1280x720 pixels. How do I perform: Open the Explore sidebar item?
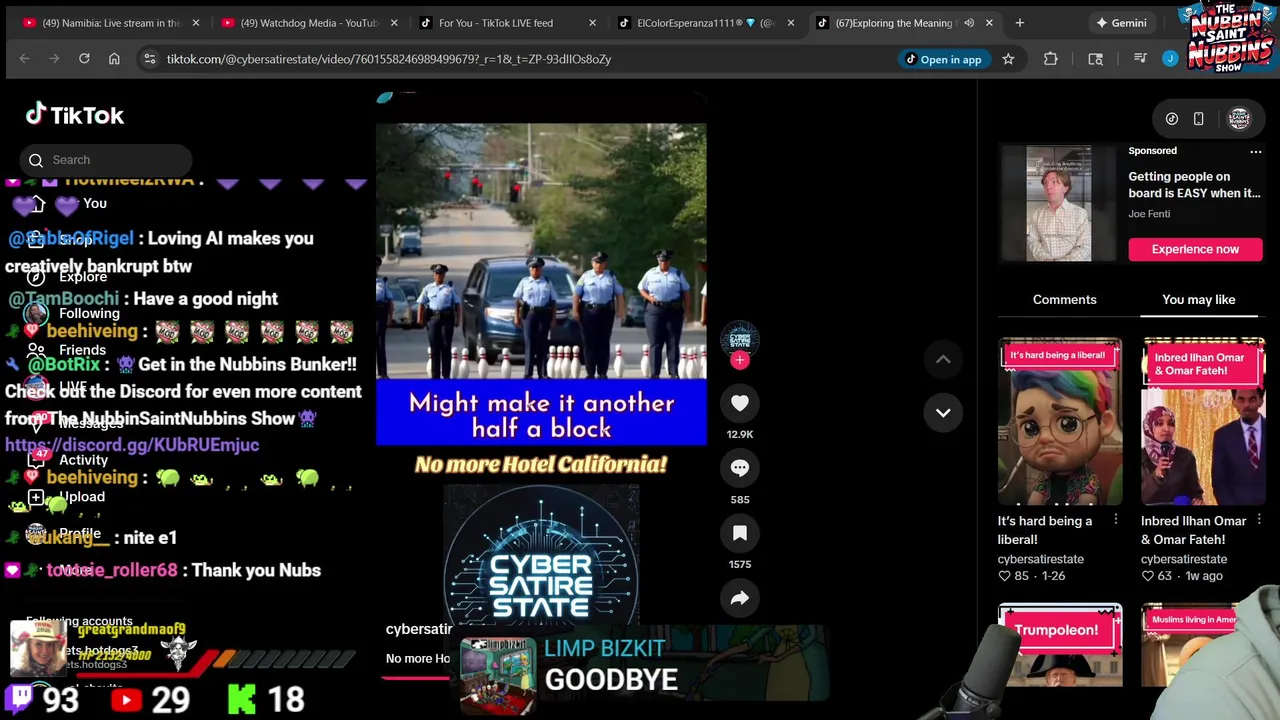(x=82, y=277)
